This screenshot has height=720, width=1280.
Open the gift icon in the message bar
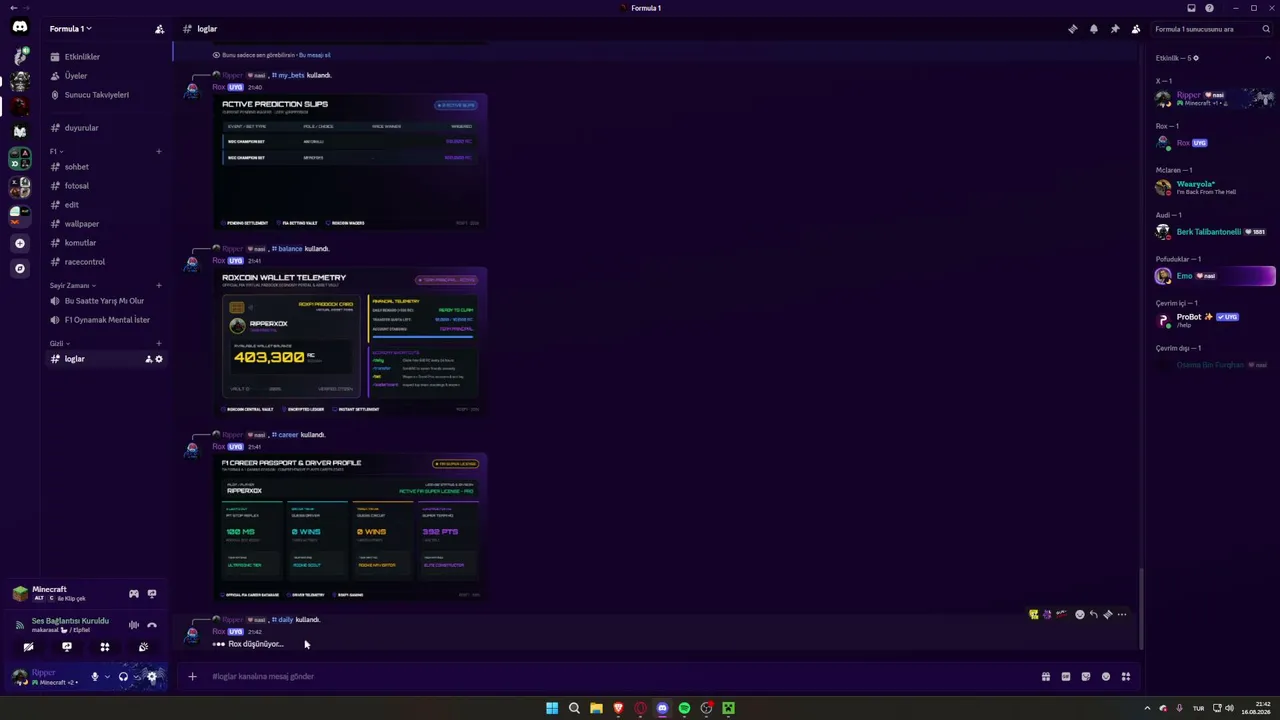pyautogui.click(x=1046, y=677)
